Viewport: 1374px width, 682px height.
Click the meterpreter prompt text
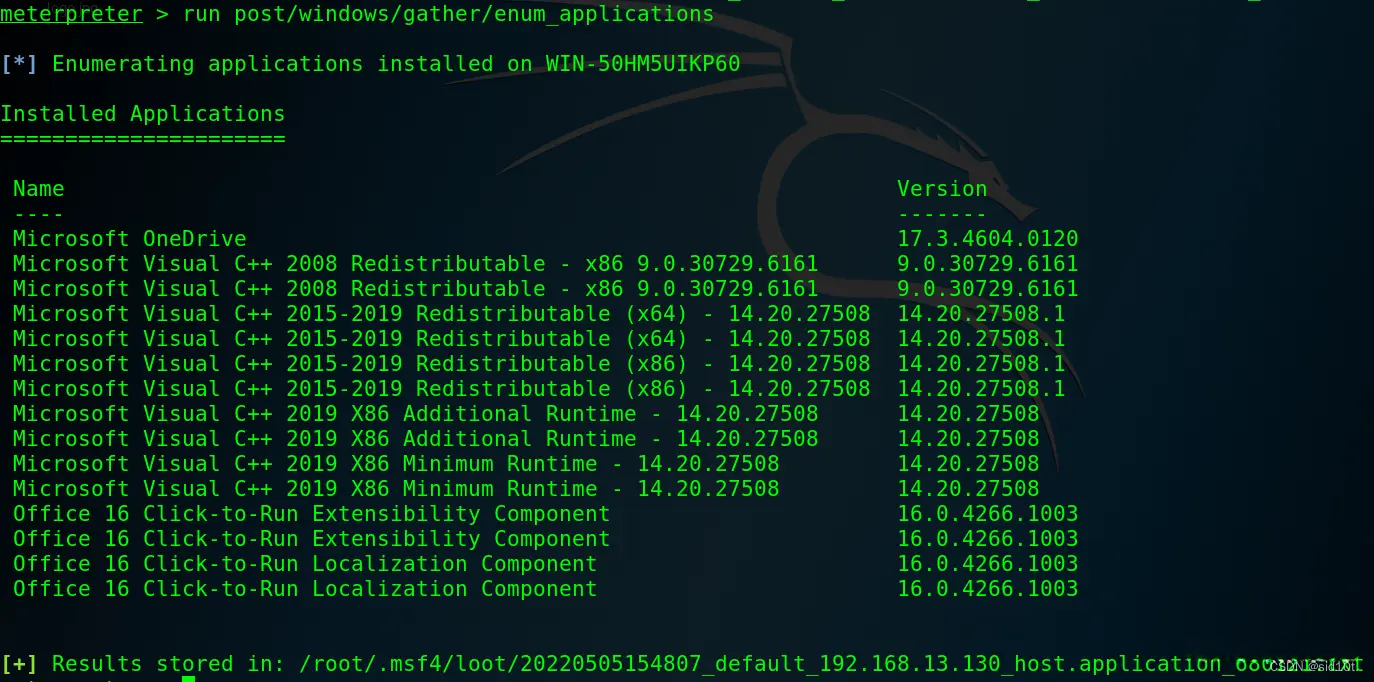pos(71,14)
